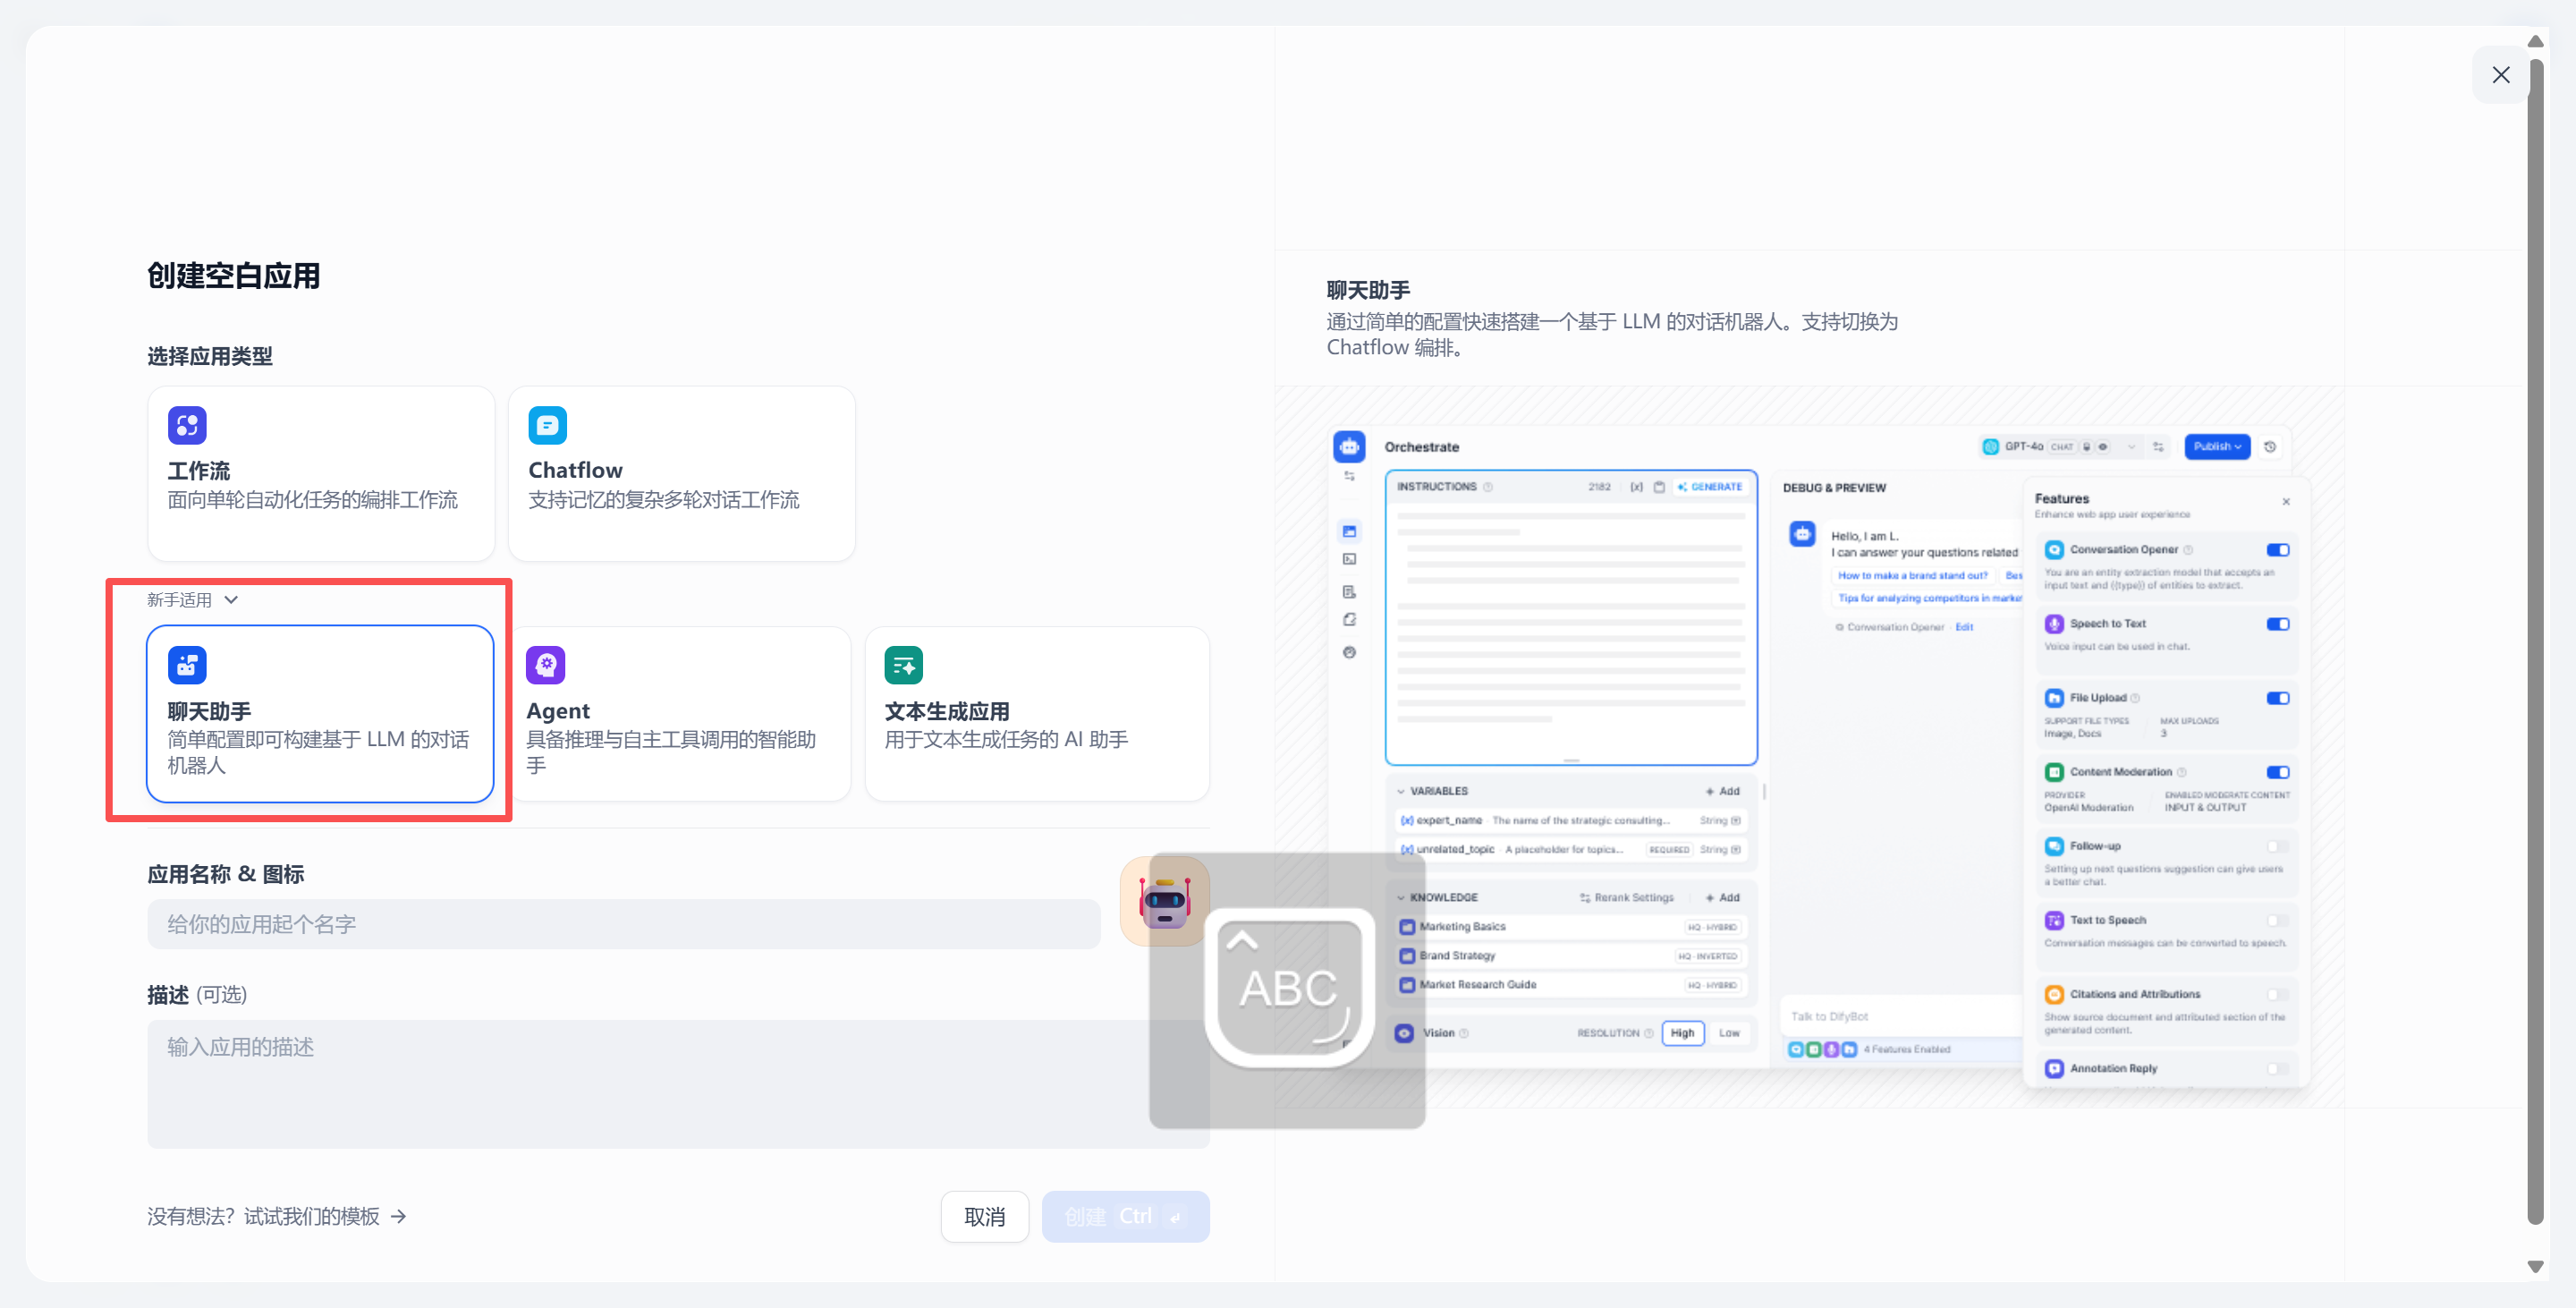Click the 聊天助手 chatbot icon
This screenshot has width=2576, height=1308.
(x=187, y=665)
